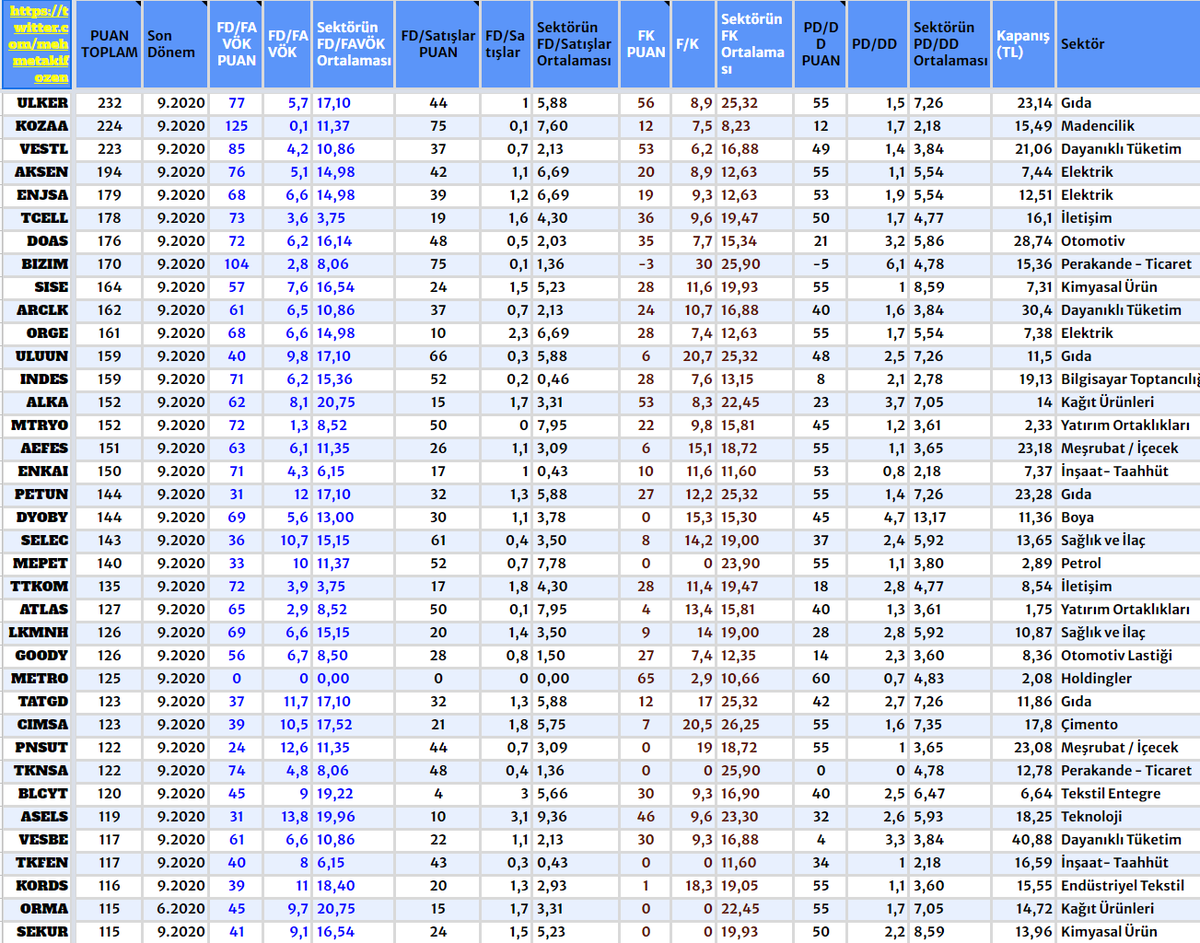Screen dimensions: 1200x943
Task: Open the Twitter link in the header cell
Action: (38, 45)
